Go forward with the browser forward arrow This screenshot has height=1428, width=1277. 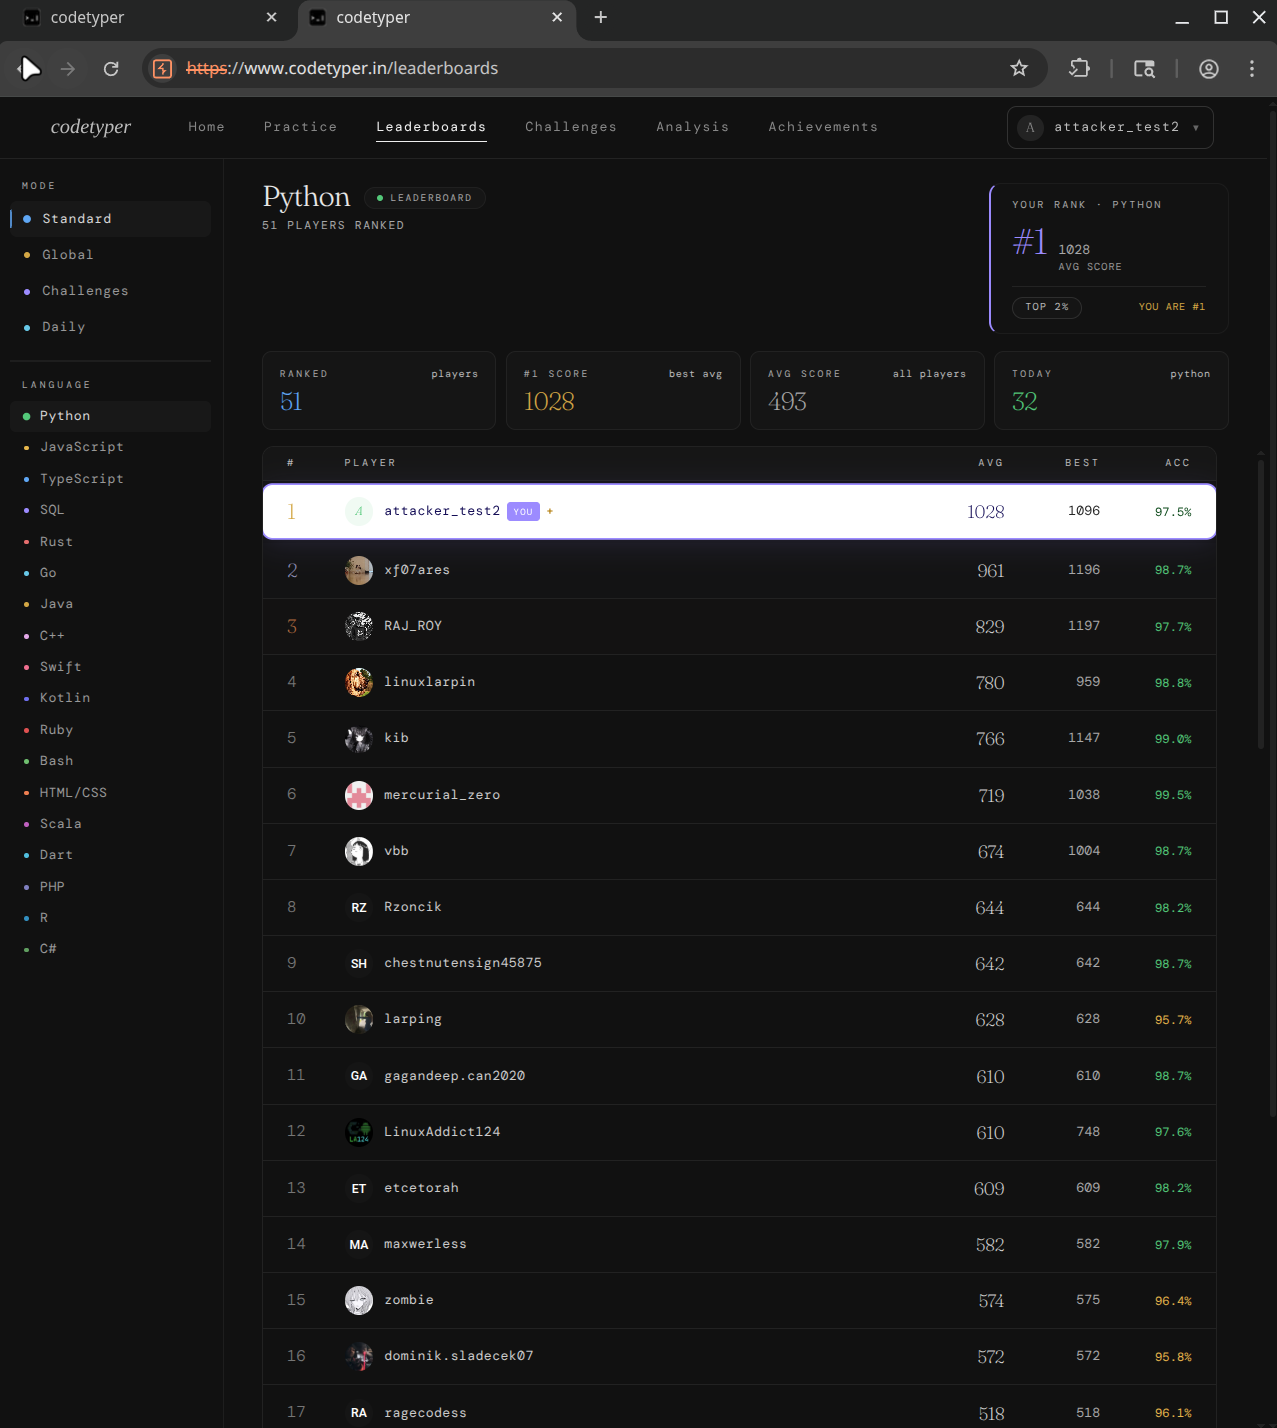click(68, 68)
